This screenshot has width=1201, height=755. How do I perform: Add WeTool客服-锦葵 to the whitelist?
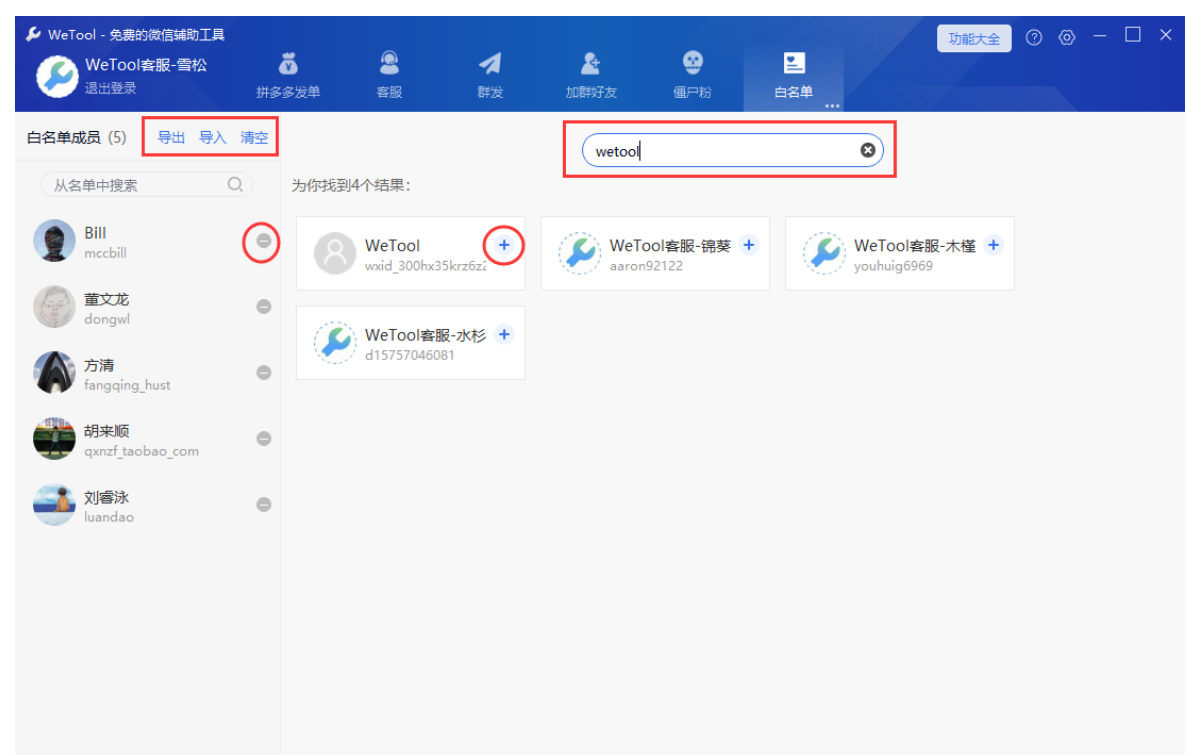[749, 245]
